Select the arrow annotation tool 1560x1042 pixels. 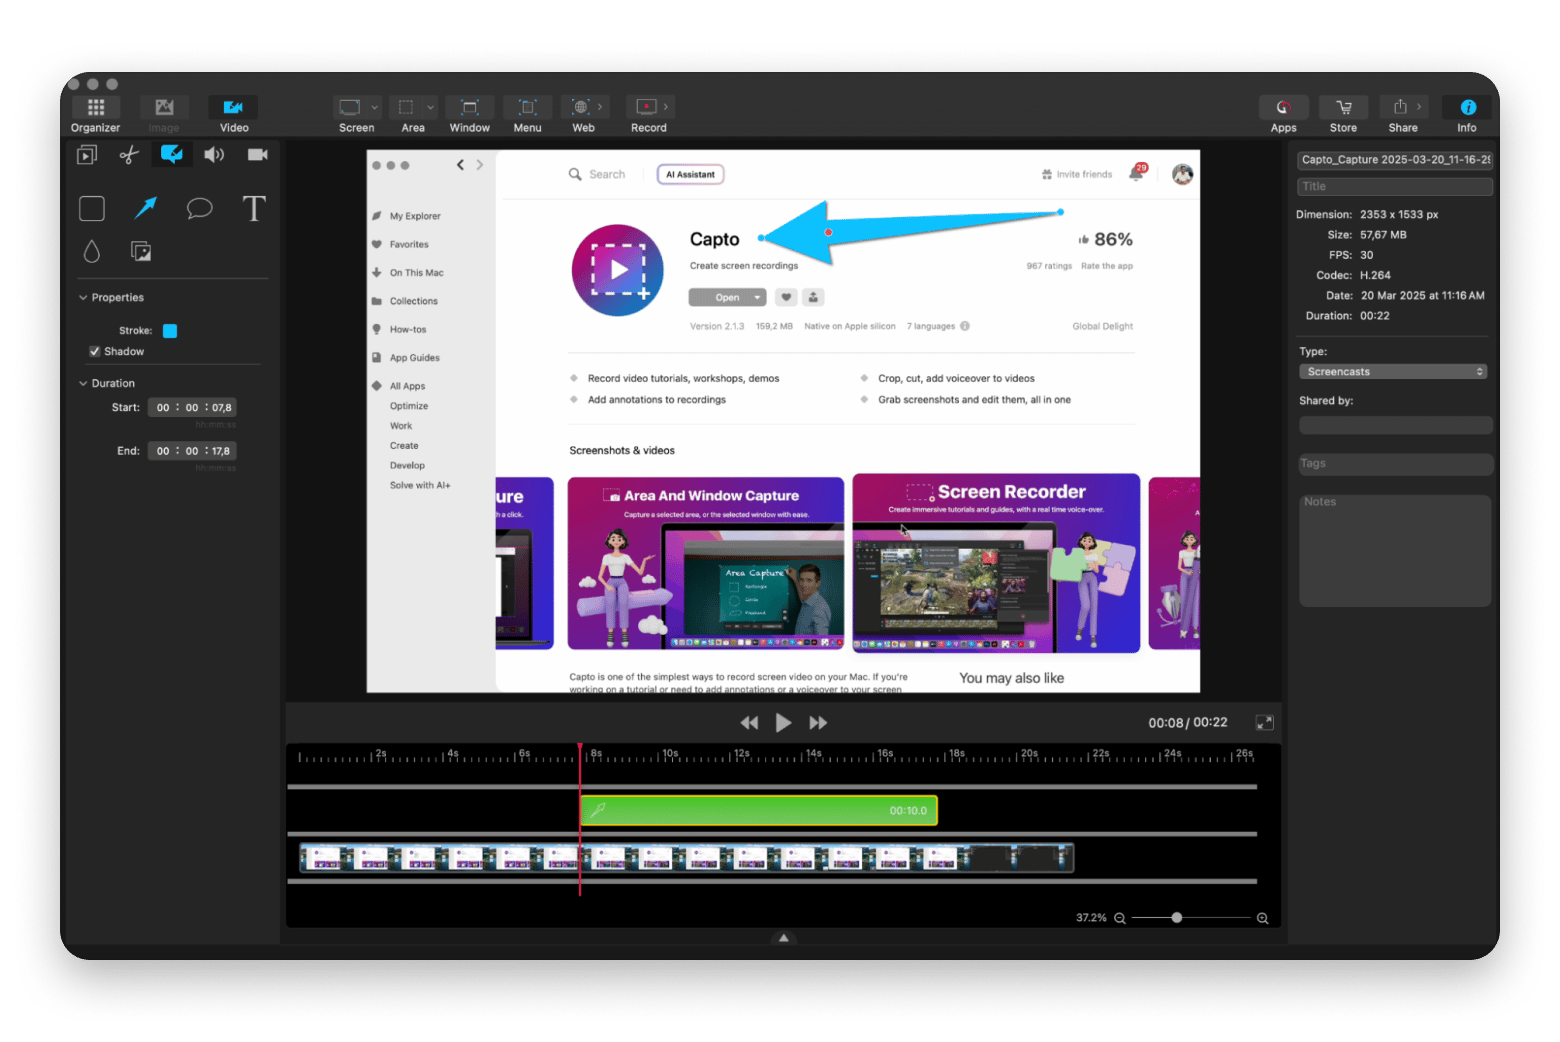click(145, 208)
